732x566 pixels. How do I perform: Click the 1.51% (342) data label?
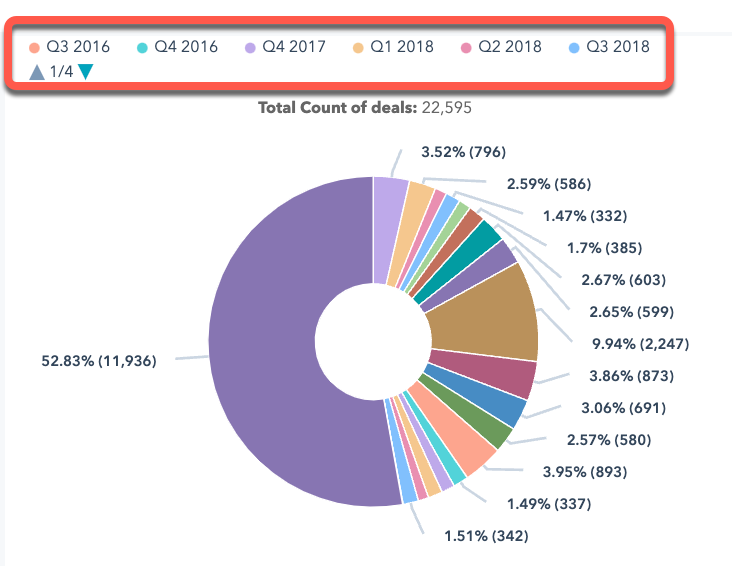(485, 536)
